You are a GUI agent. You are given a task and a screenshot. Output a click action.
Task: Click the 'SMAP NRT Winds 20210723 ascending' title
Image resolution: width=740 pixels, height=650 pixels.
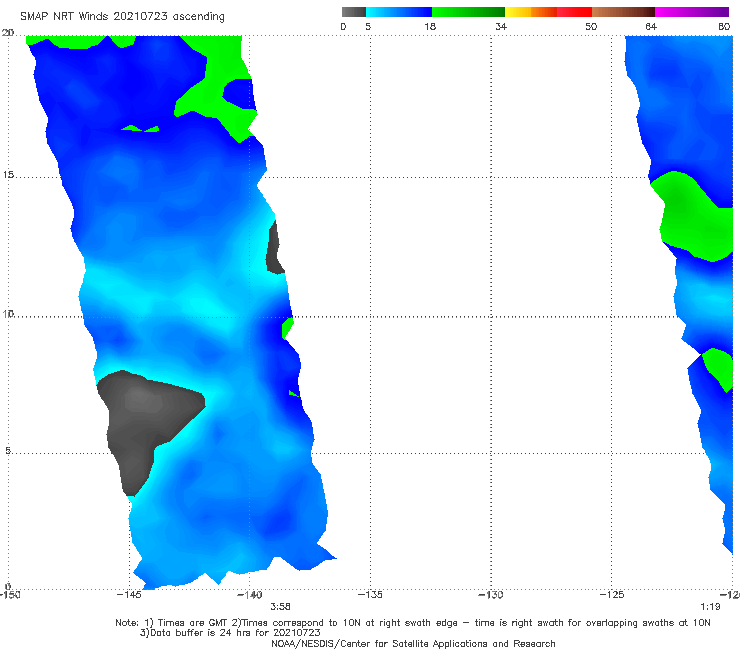122,17
